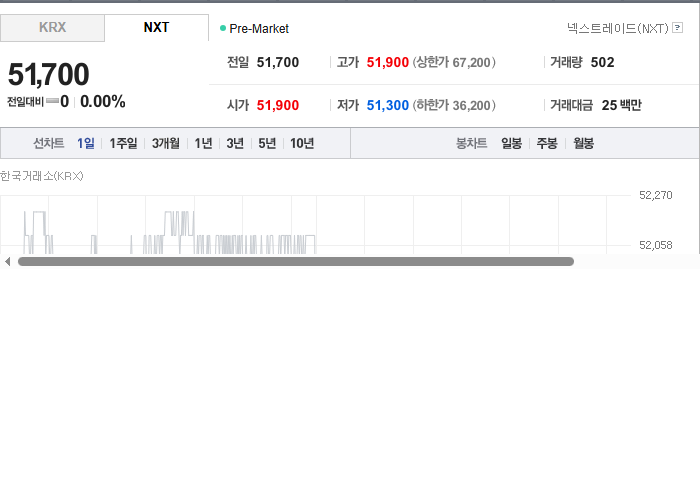Click the left scroll arrow

point(8,262)
